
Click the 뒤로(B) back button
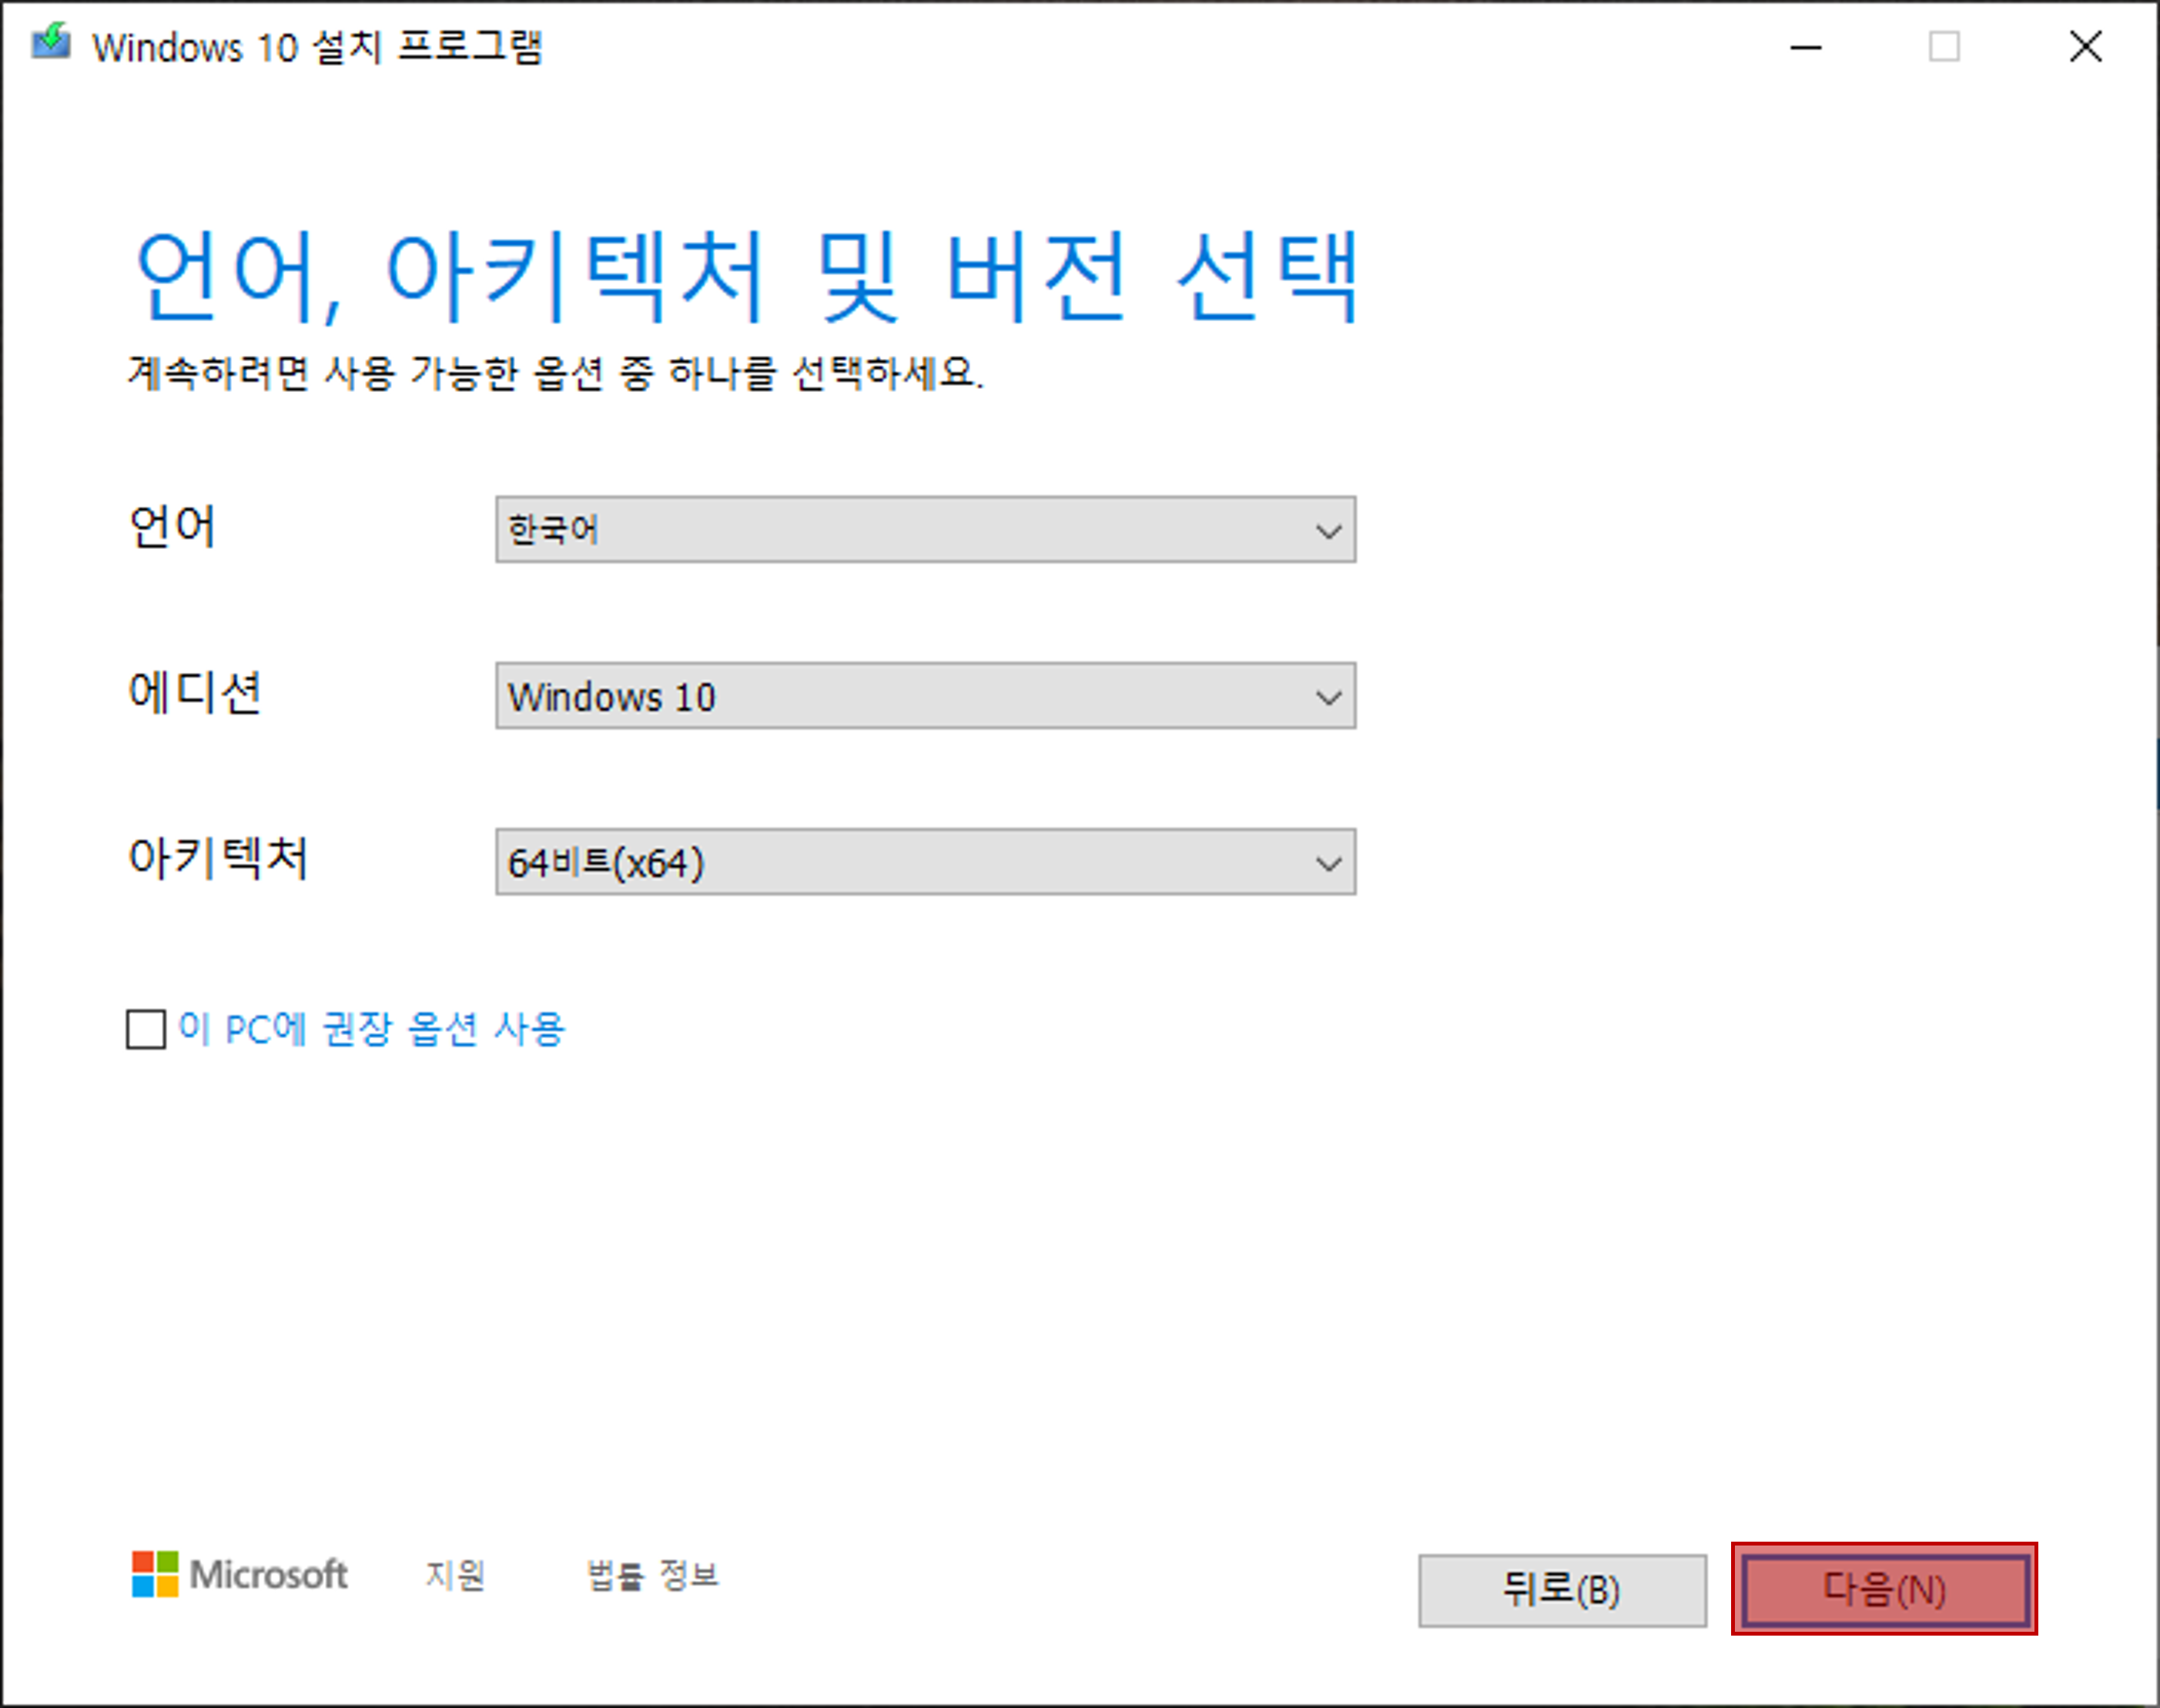[1562, 1591]
